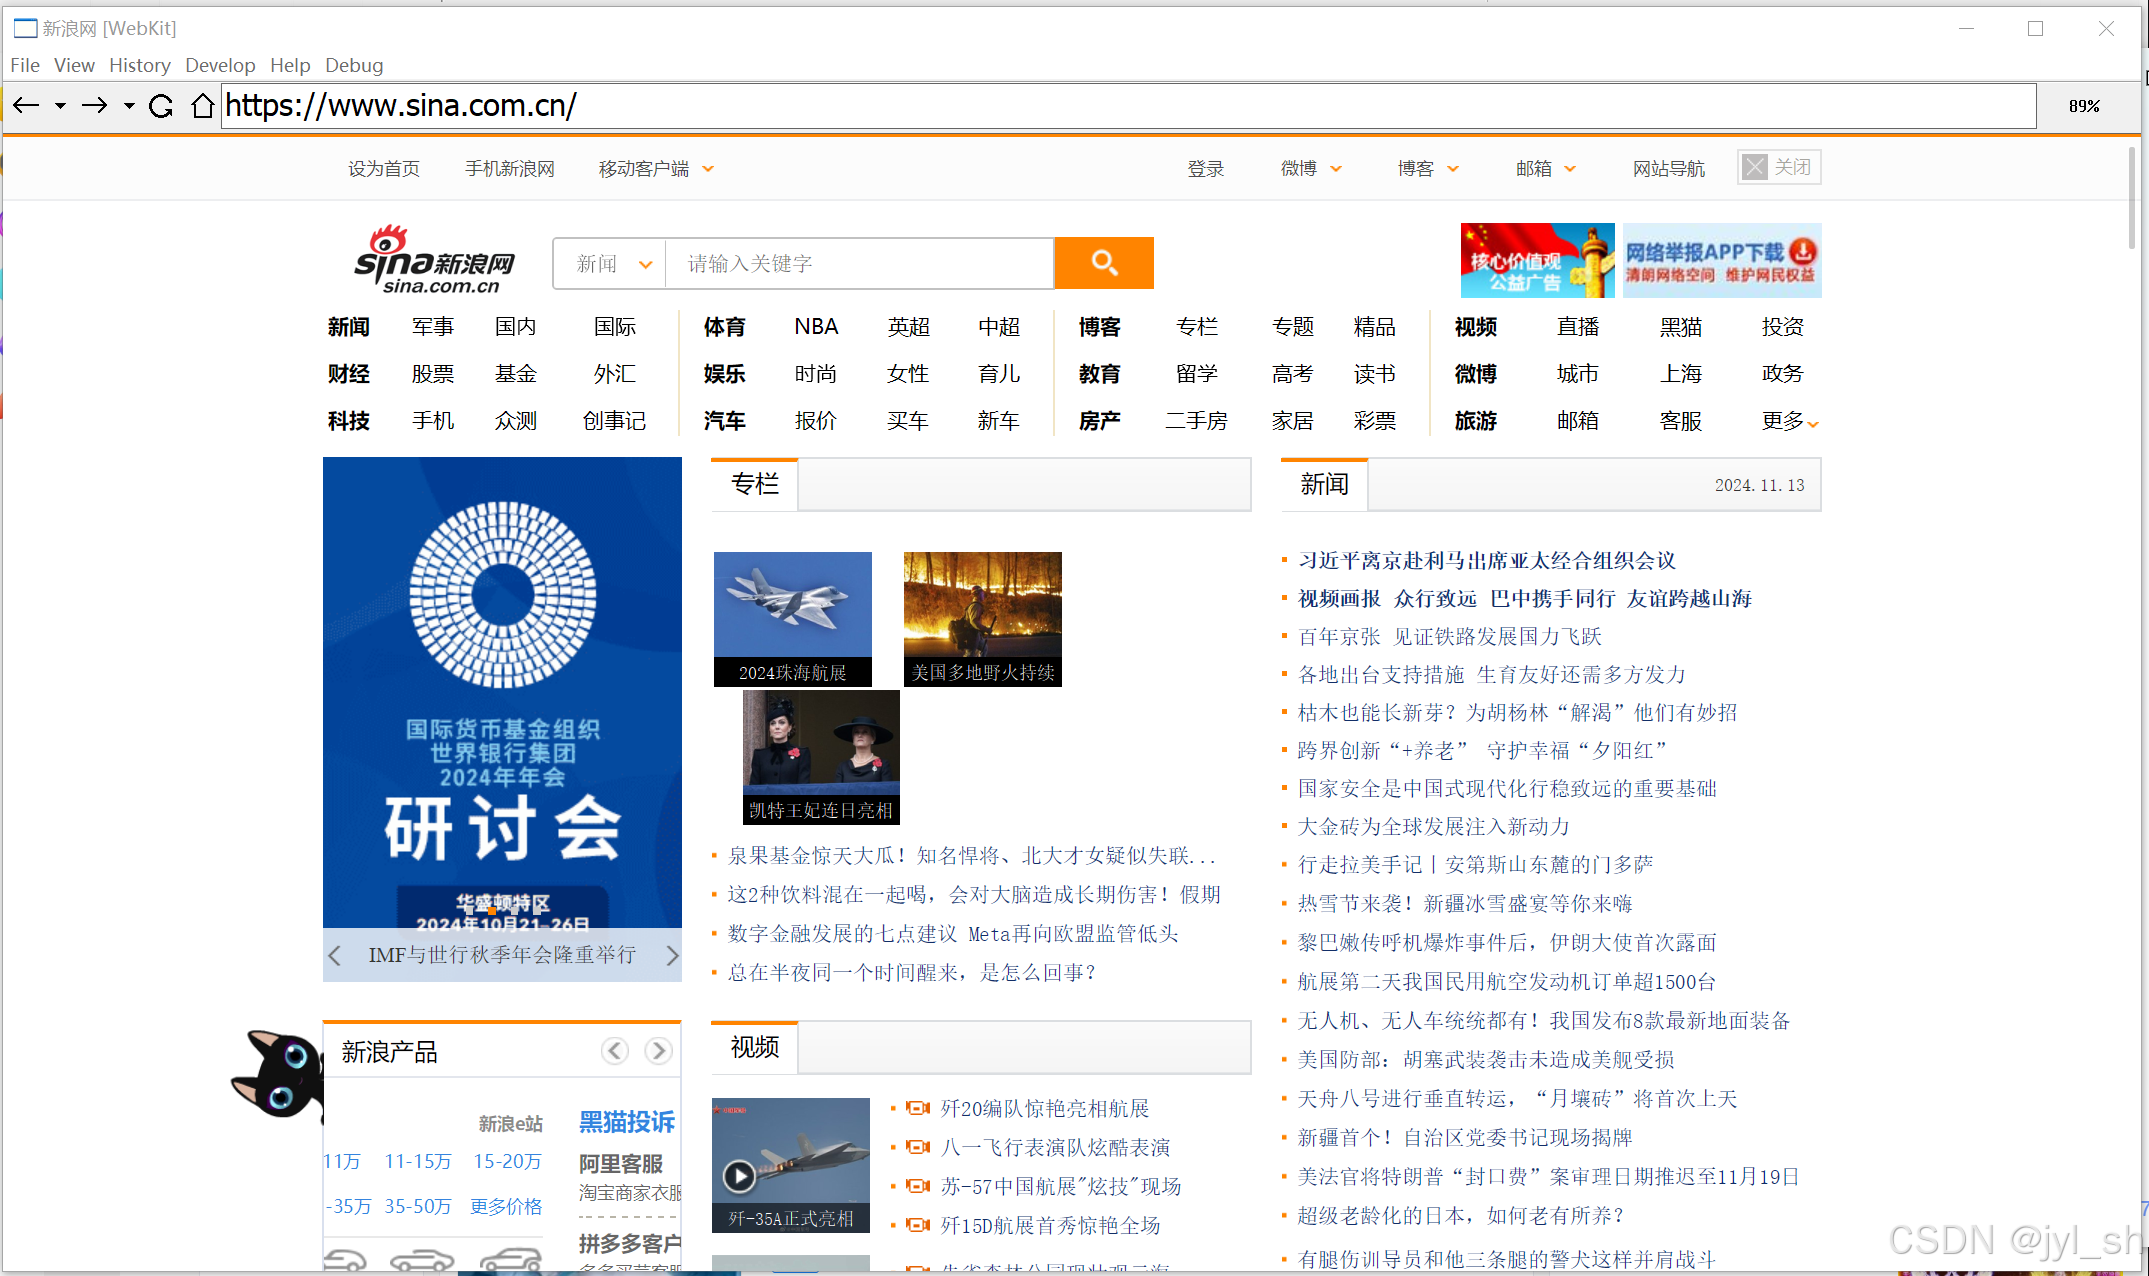
Task: Open the Debug menu
Action: point(354,65)
